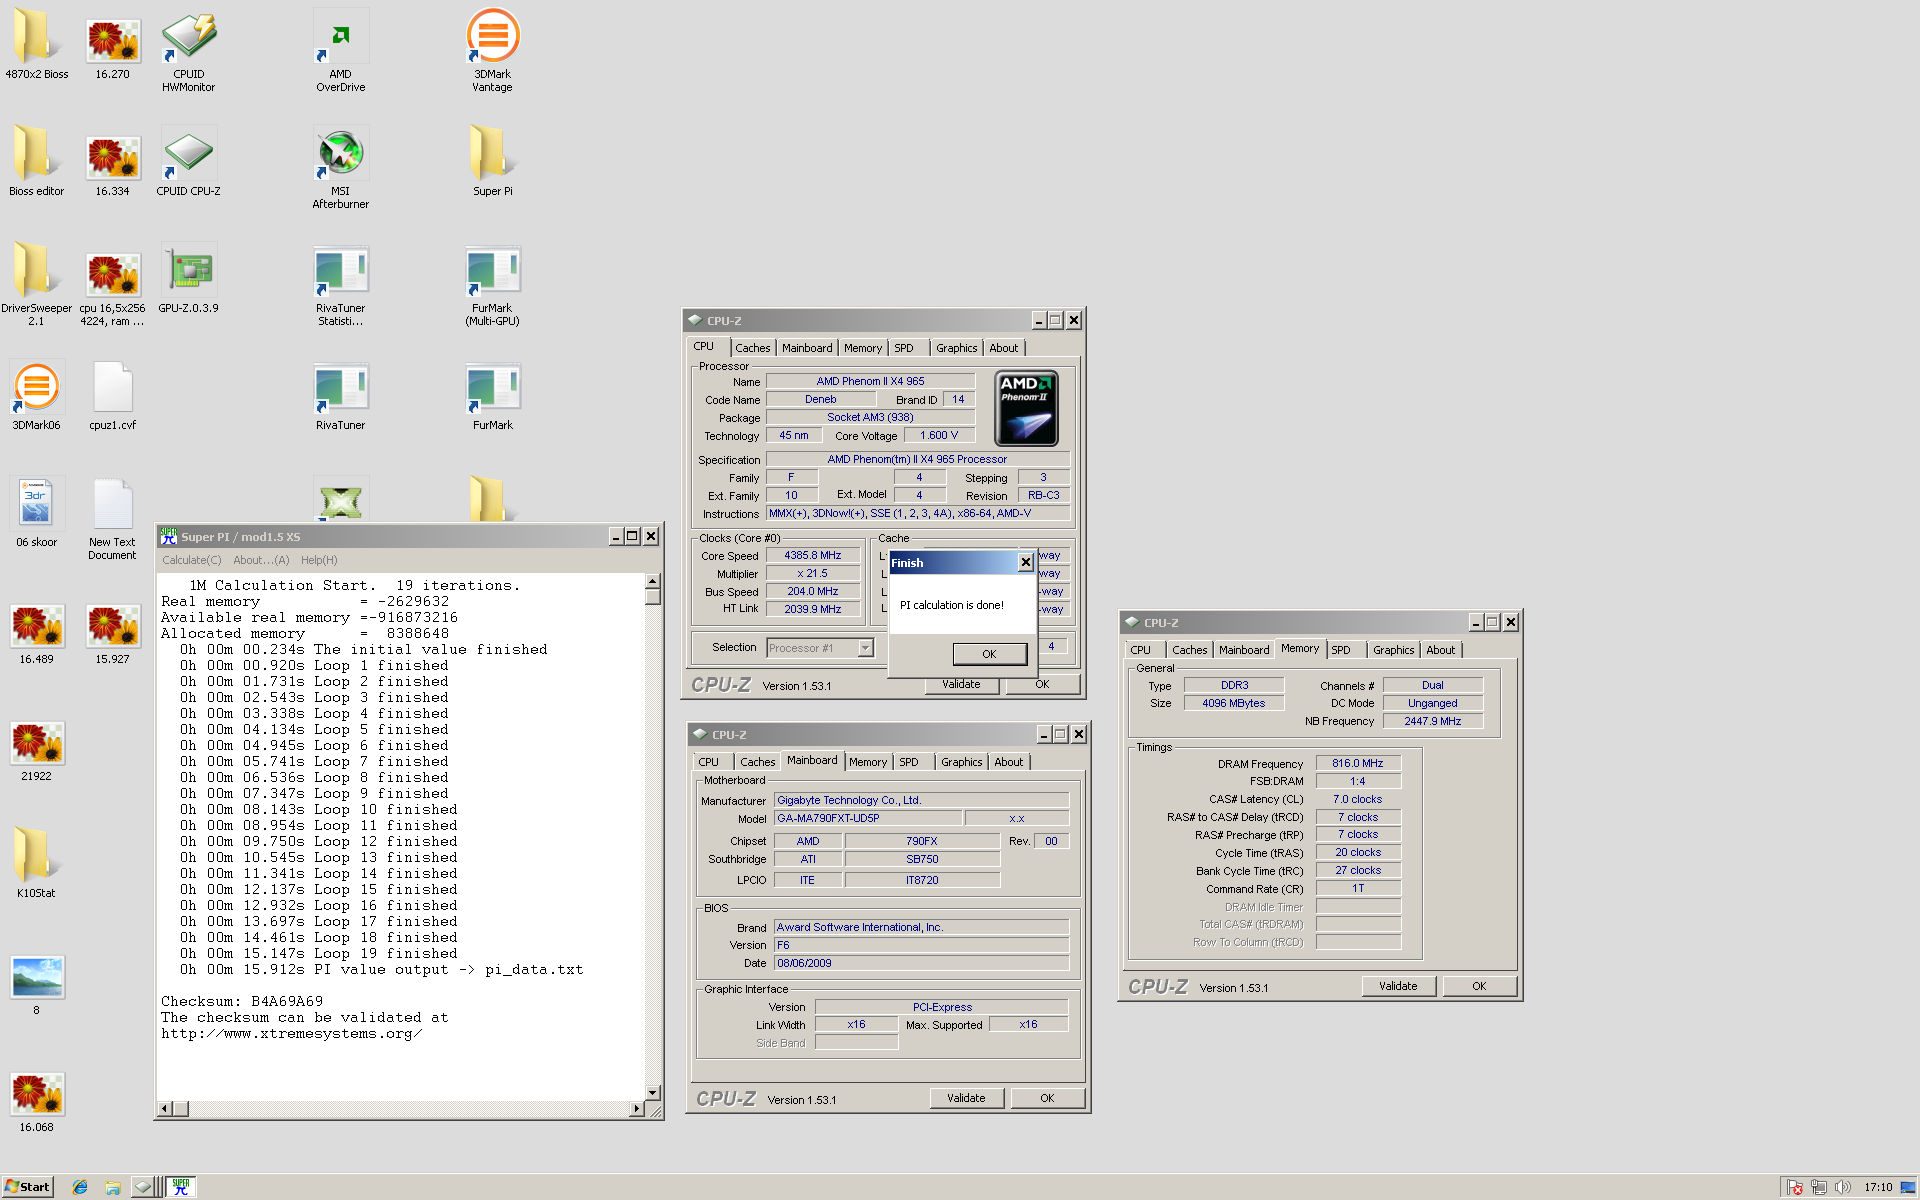Open Internet Explorer from quick launch
Image resolution: width=1920 pixels, height=1200 pixels.
click(80, 1187)
